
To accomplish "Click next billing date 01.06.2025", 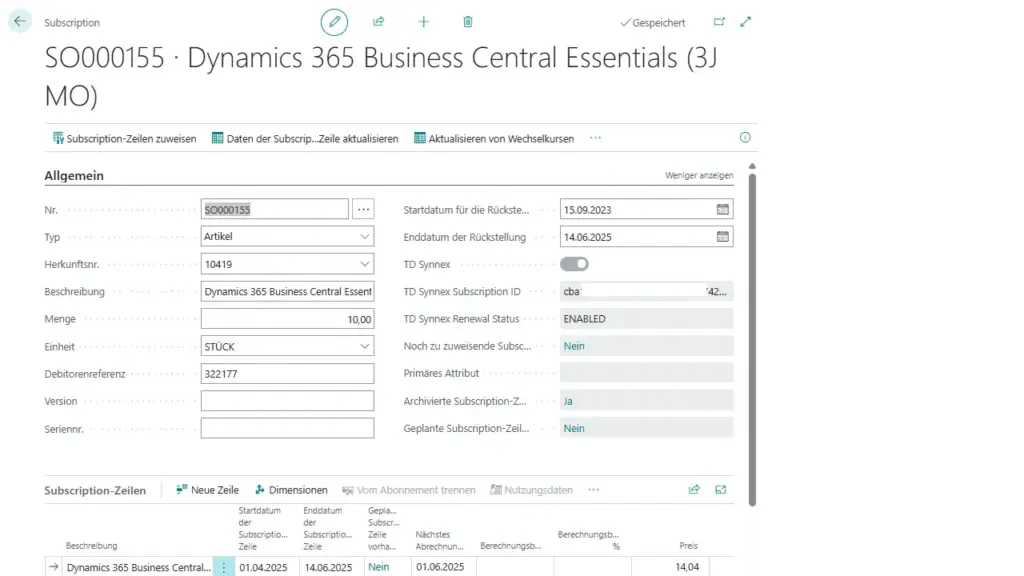I will point(440,567).
